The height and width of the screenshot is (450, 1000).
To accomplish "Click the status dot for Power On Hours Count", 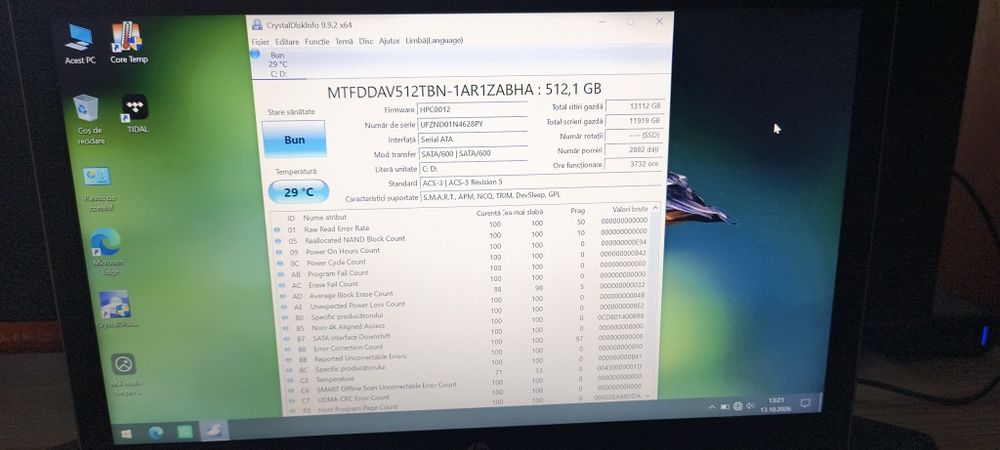I will [x=279, y=252].
